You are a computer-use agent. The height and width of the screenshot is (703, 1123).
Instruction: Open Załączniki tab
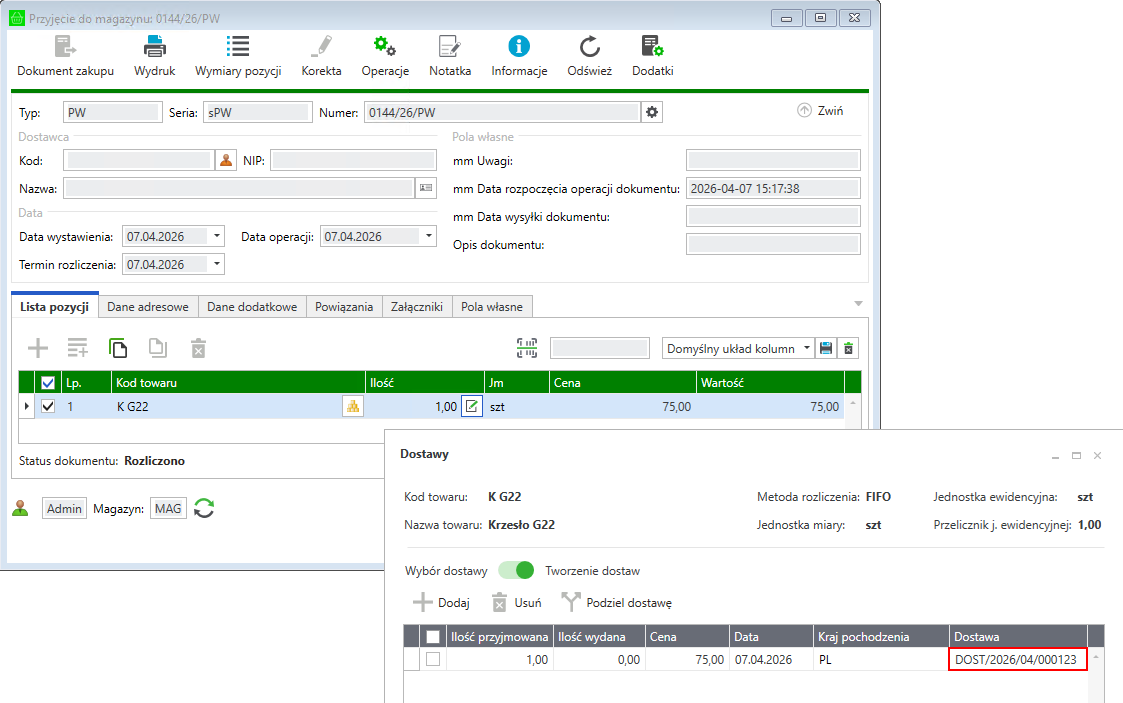417,306
